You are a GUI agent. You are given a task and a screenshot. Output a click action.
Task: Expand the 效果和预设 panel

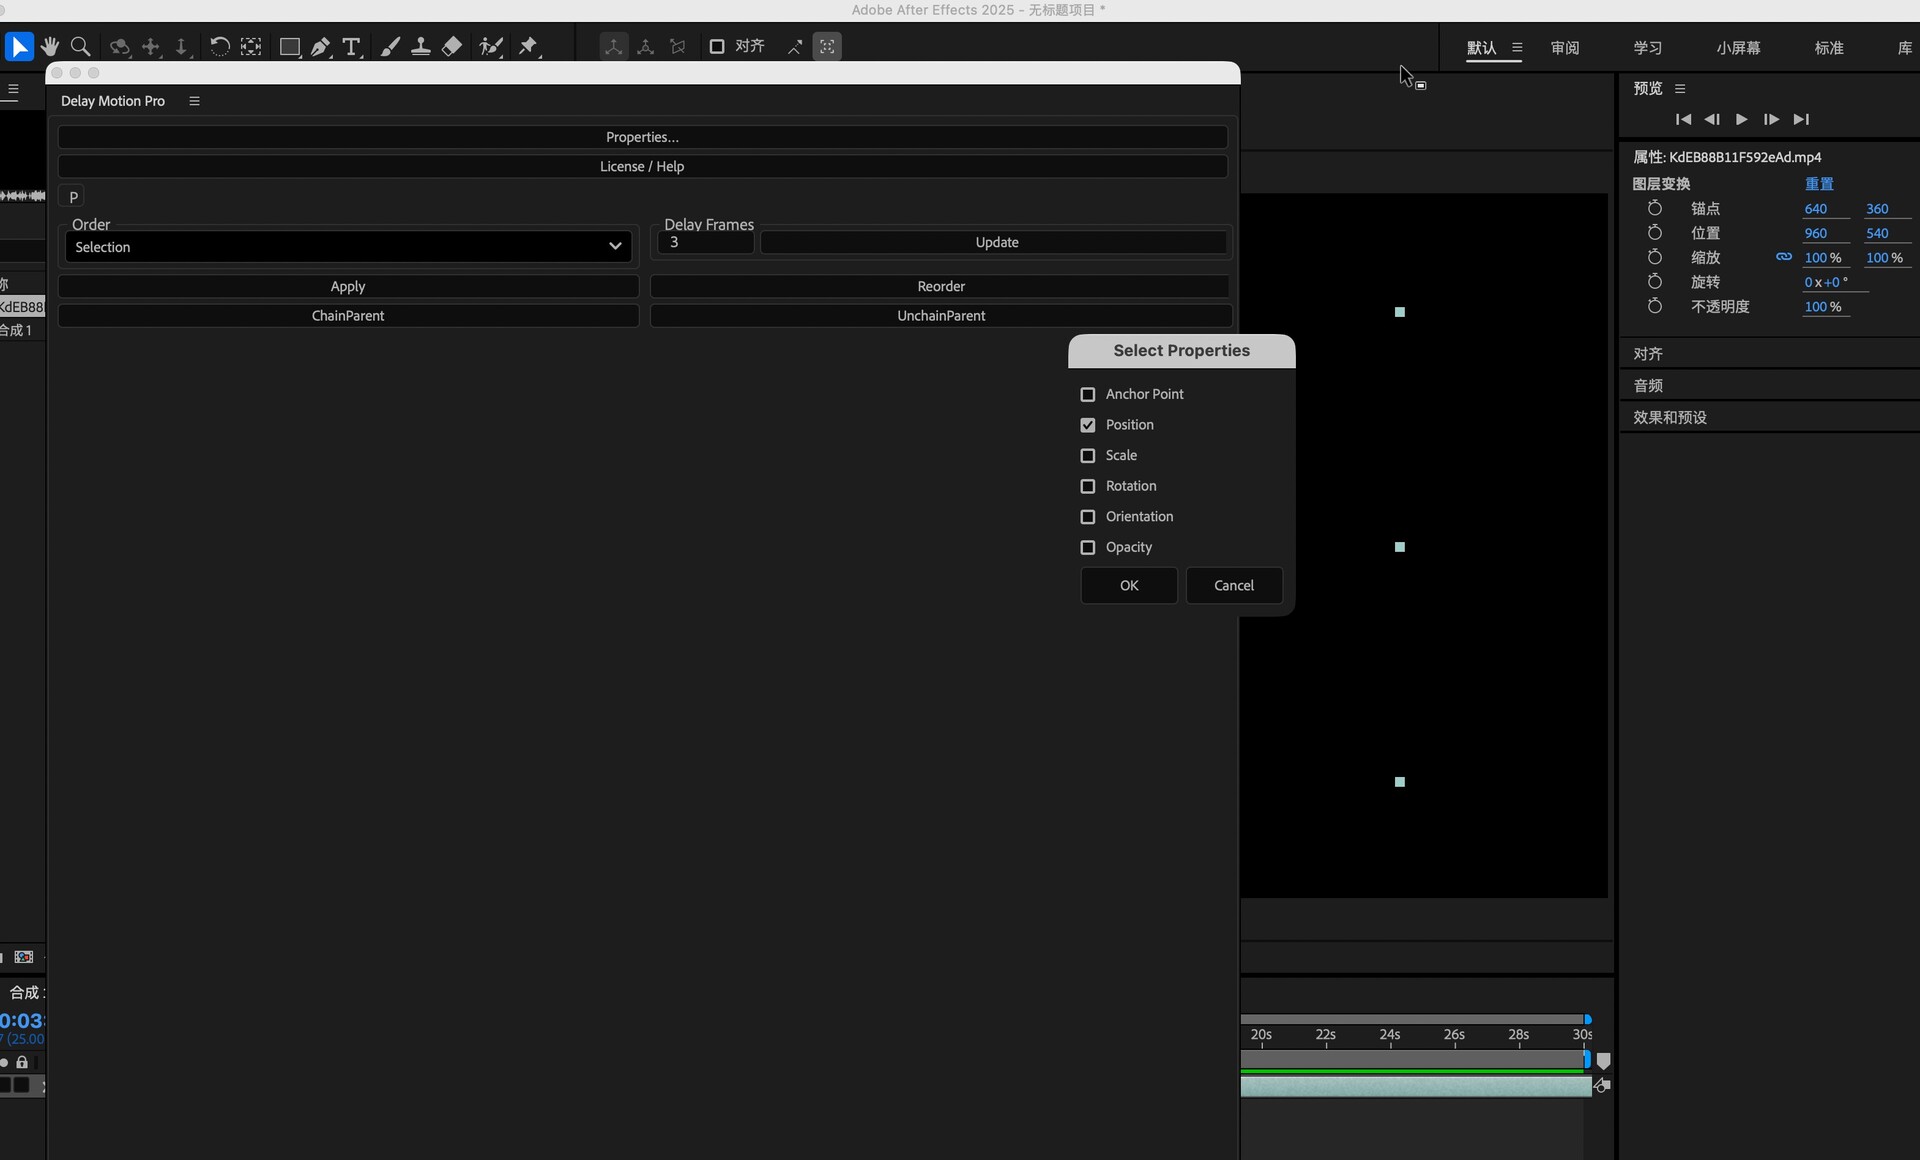(x=1670, y=417)
